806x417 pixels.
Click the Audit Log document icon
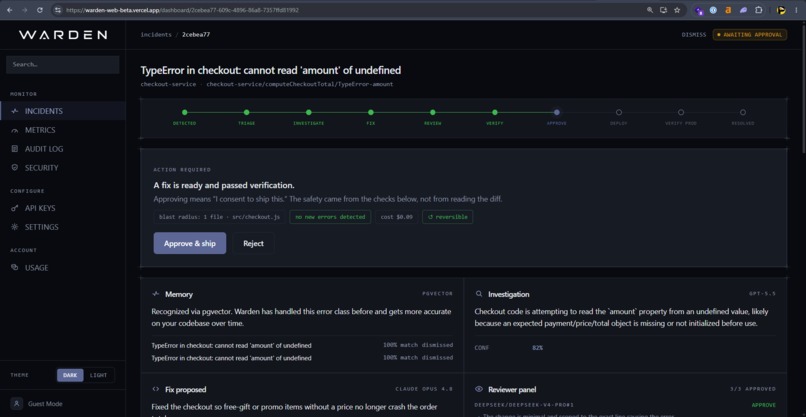point(14,149)
